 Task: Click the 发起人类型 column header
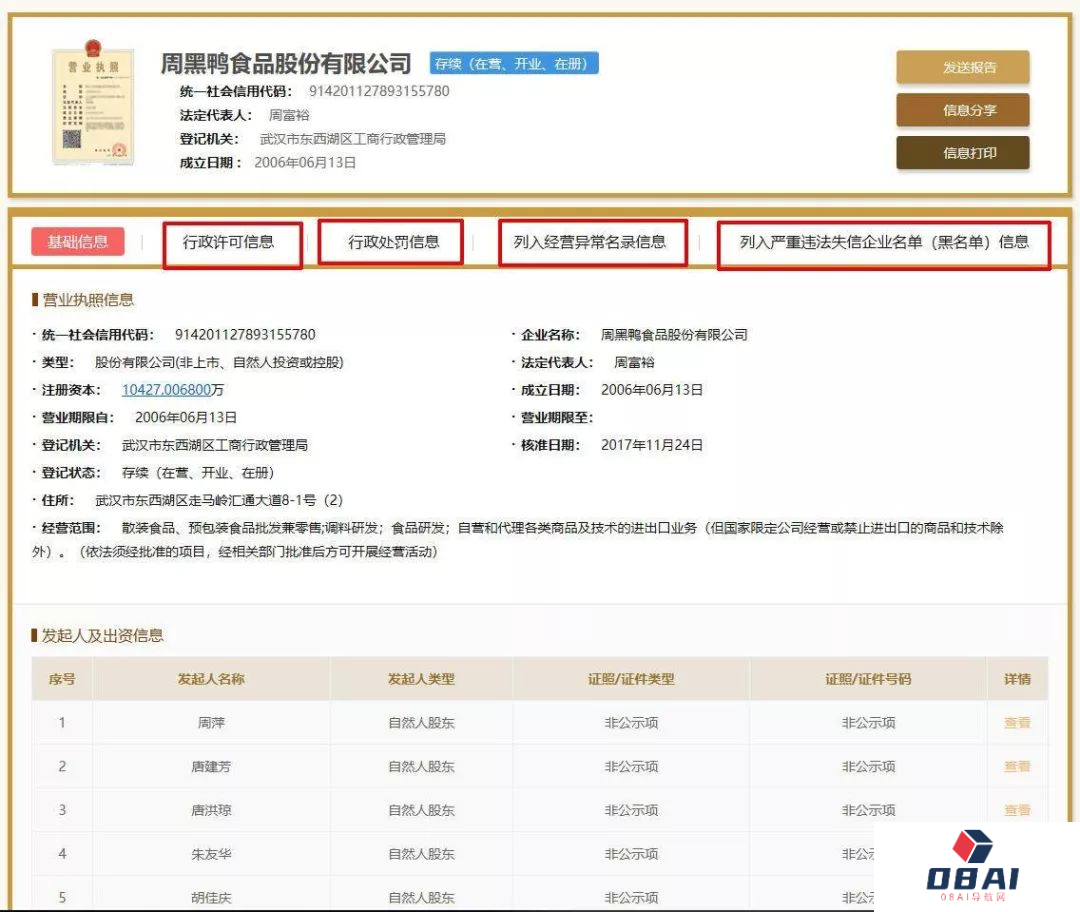(x=421, y=679)
